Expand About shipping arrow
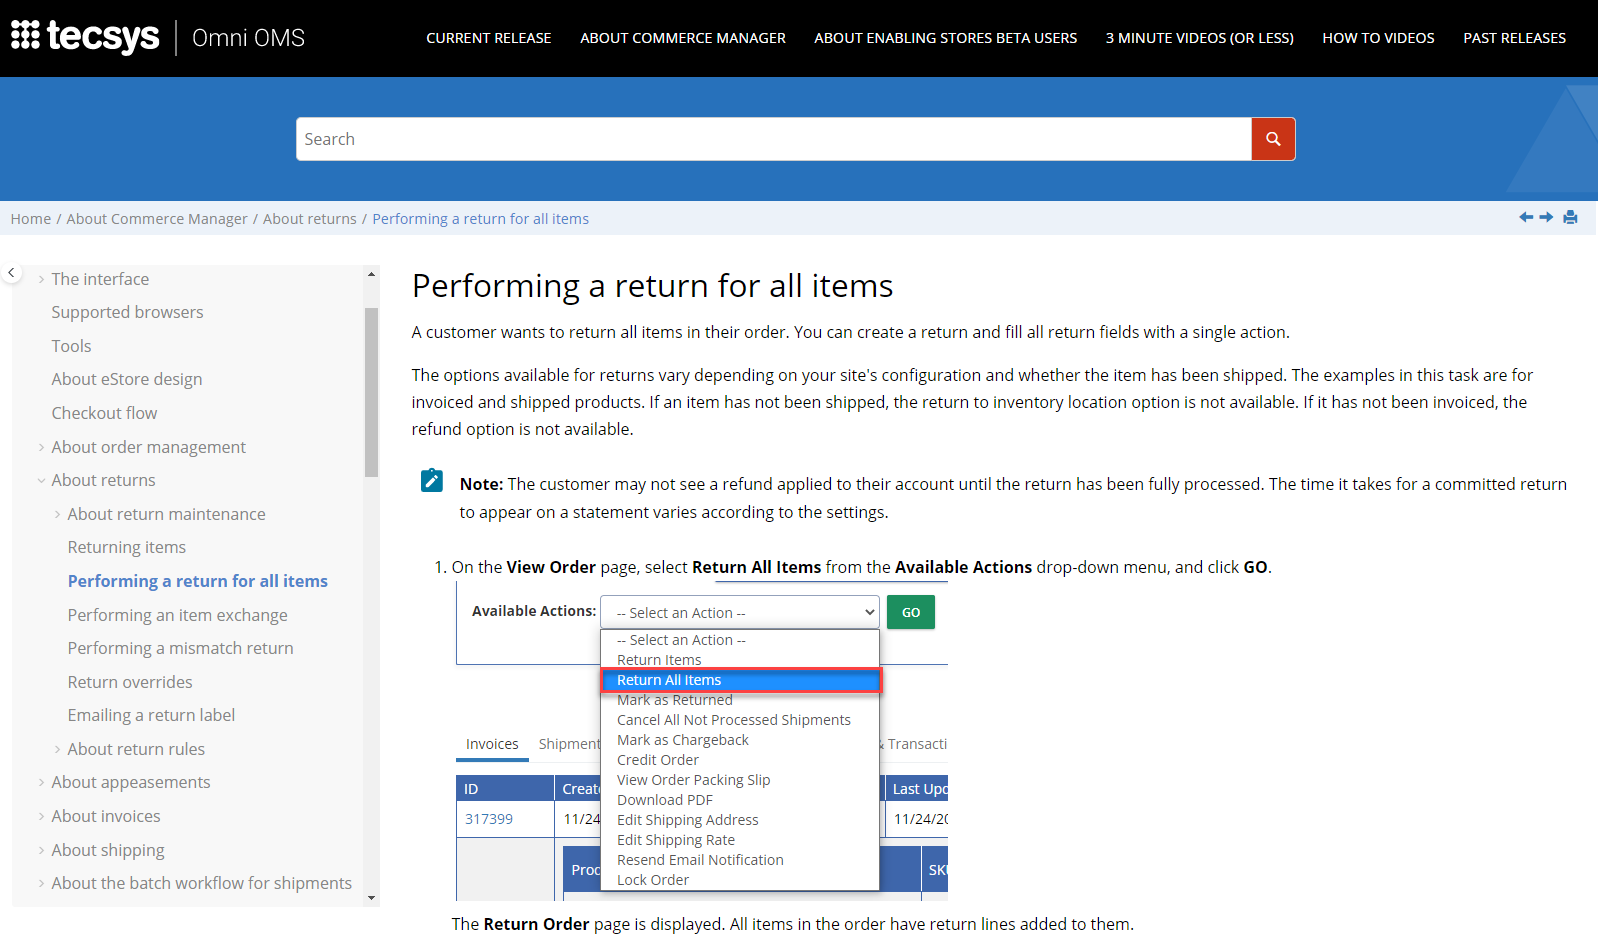 [41, 851]
